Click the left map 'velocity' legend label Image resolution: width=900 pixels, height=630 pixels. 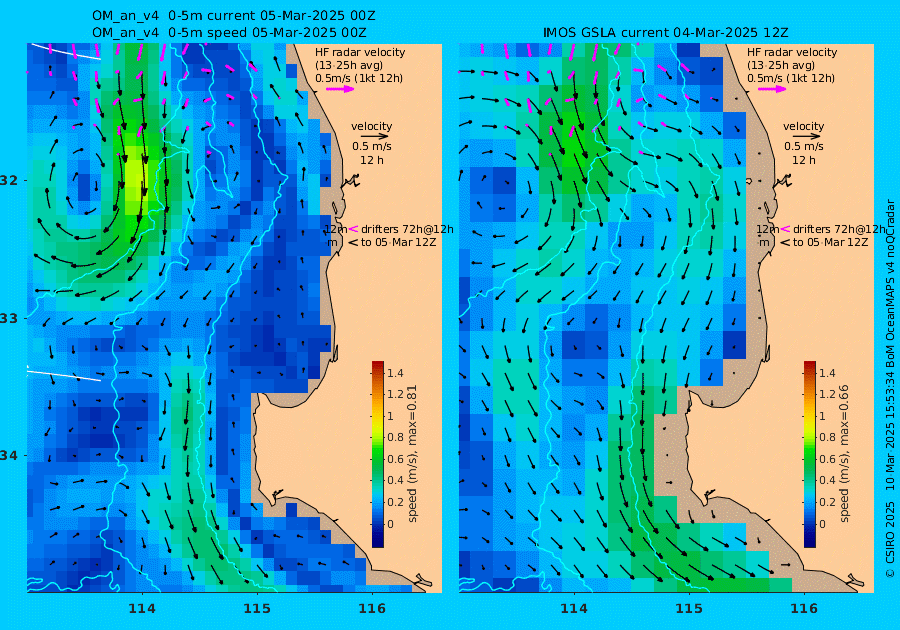point(371,126)
